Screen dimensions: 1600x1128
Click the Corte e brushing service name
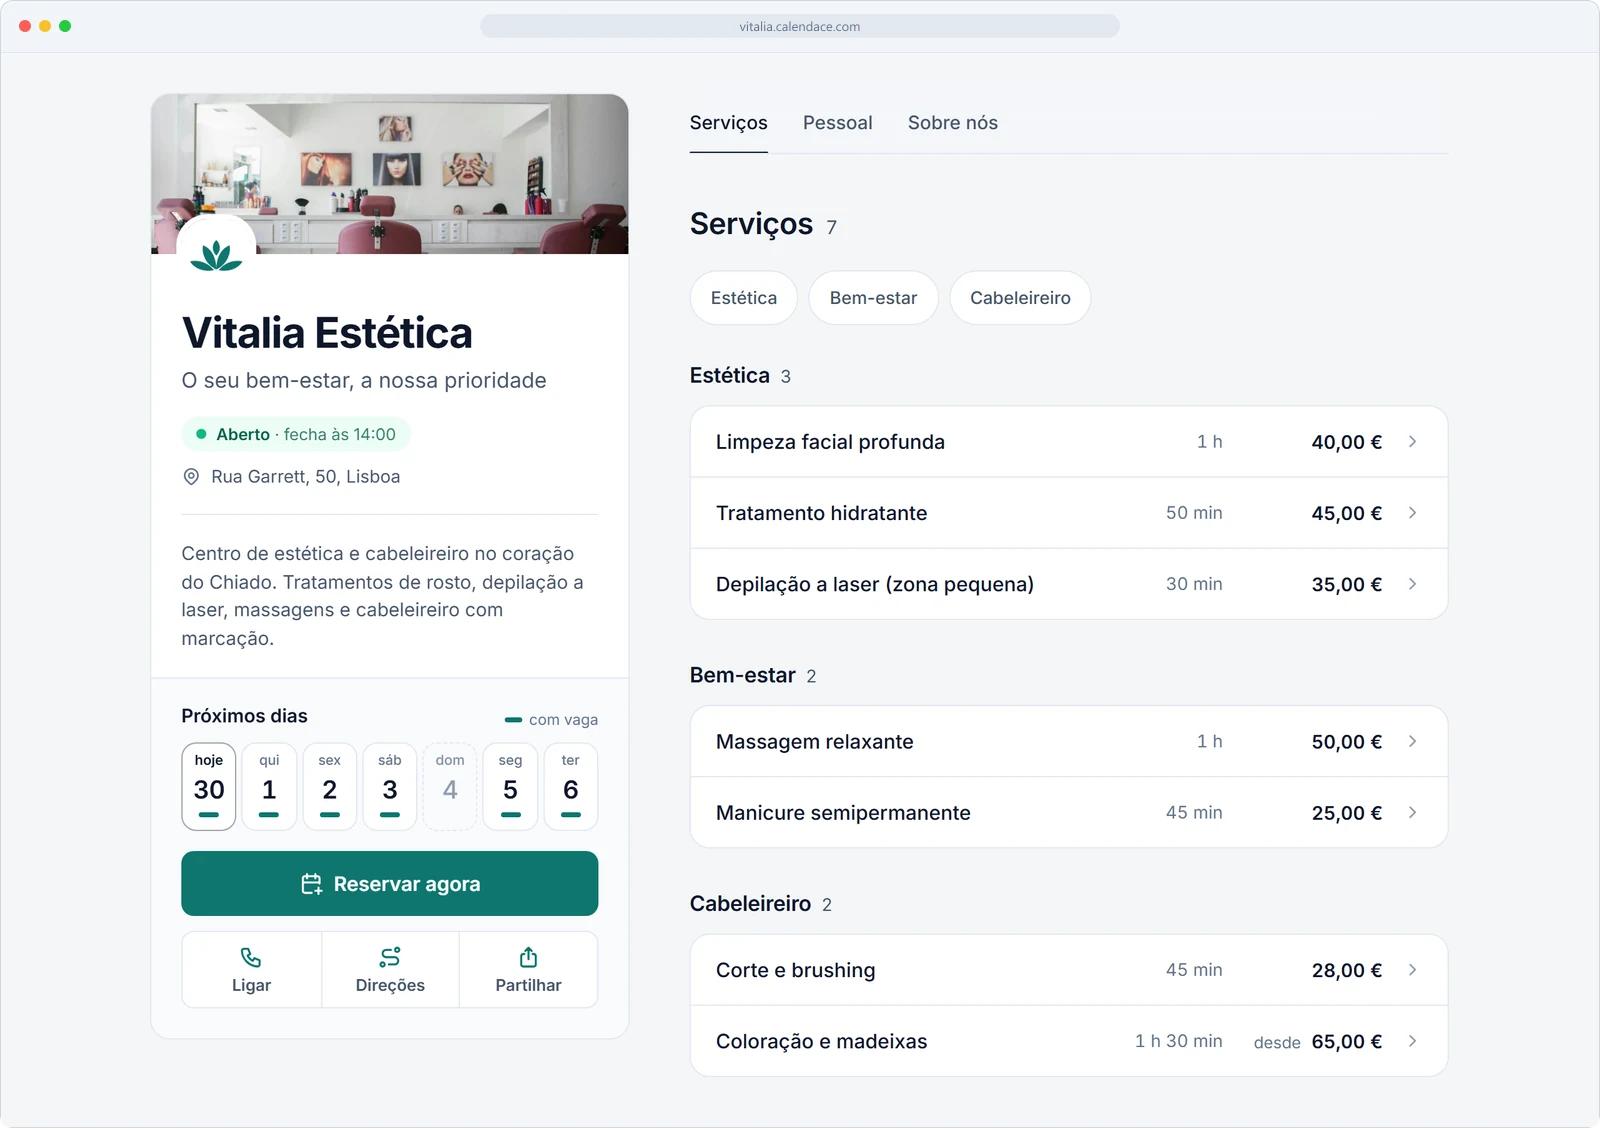(x=795, y=970)
